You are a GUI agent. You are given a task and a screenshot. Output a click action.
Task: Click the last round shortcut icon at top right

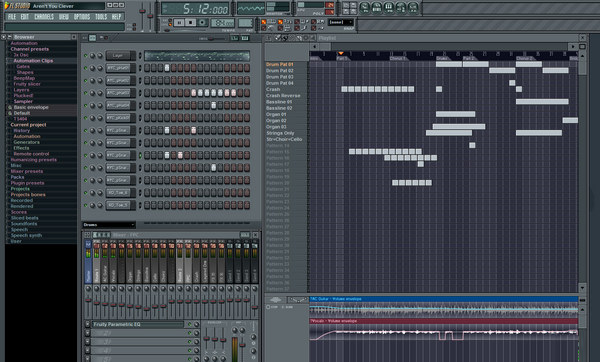tap(413, 7)
